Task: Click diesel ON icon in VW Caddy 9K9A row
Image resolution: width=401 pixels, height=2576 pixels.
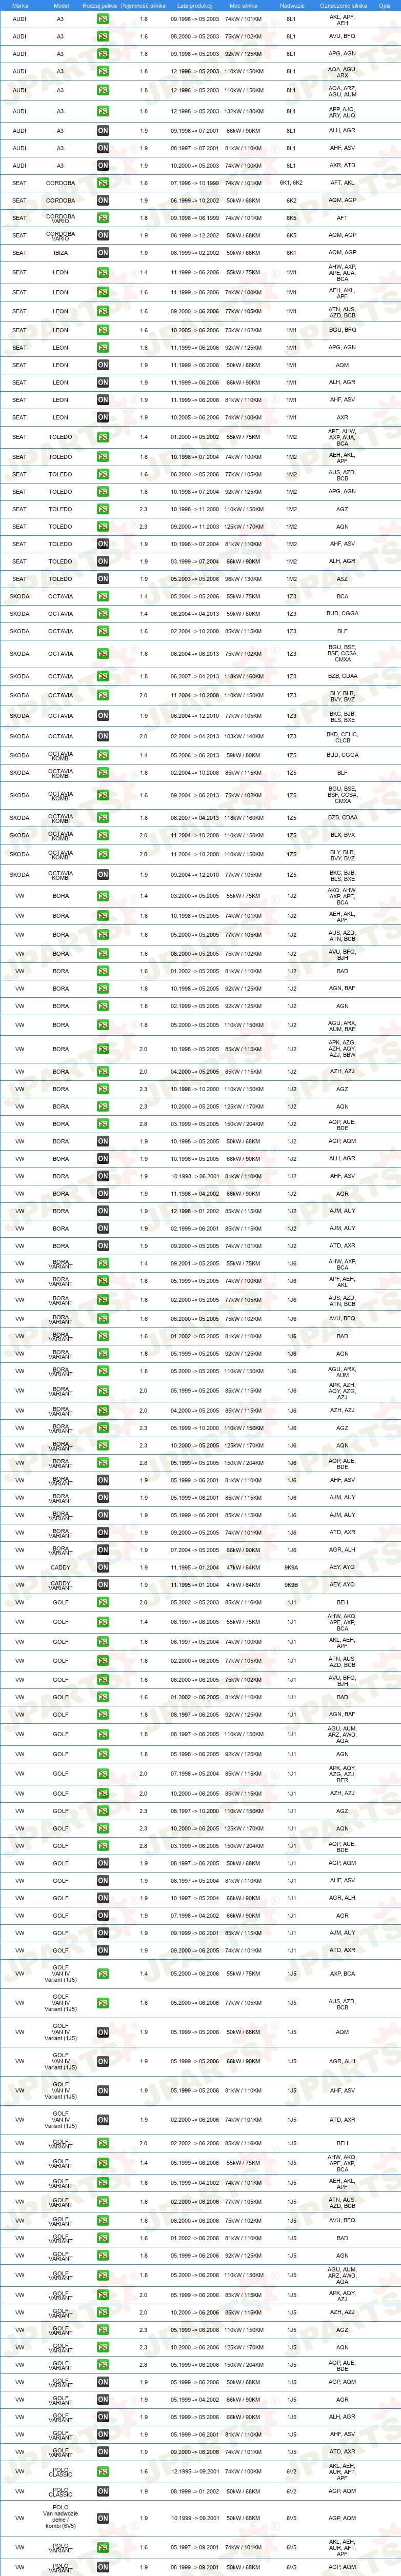Action: coord(103,1568)
